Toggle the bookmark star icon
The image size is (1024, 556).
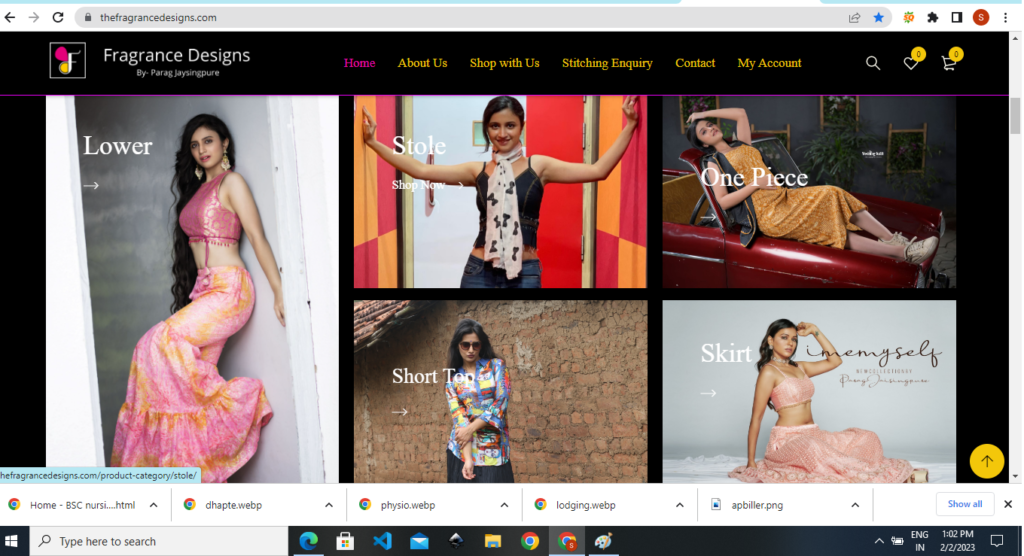coord(879,18)
